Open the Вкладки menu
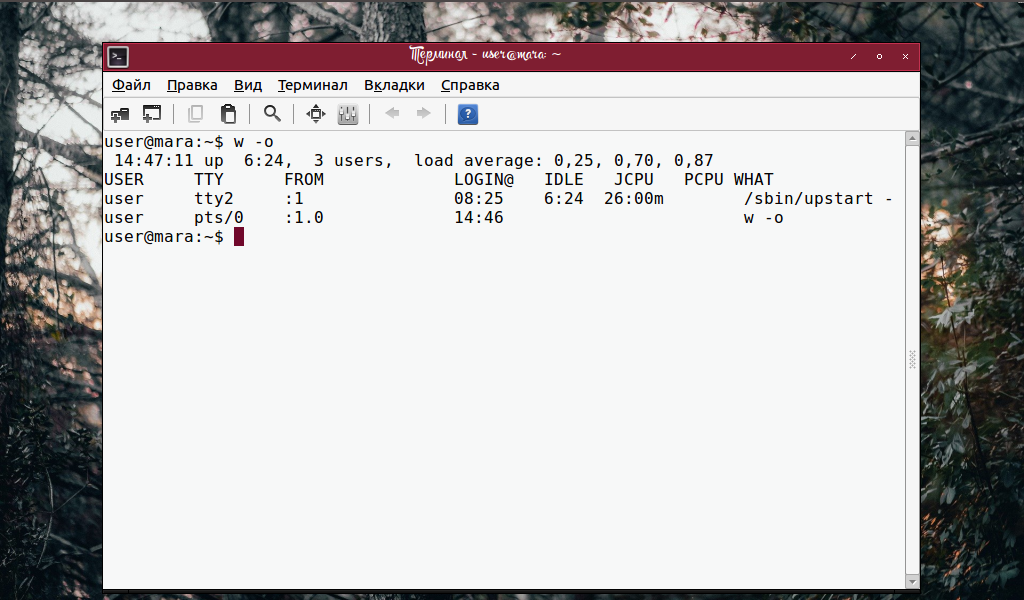The height and width of the screenshot is (600, 1024). (x=393, y=85)
